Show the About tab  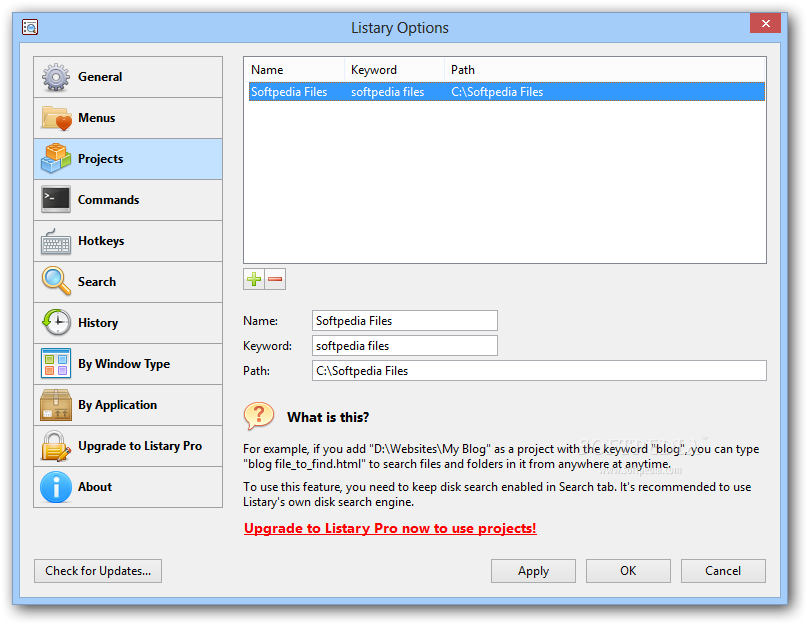tap(128, 487)
